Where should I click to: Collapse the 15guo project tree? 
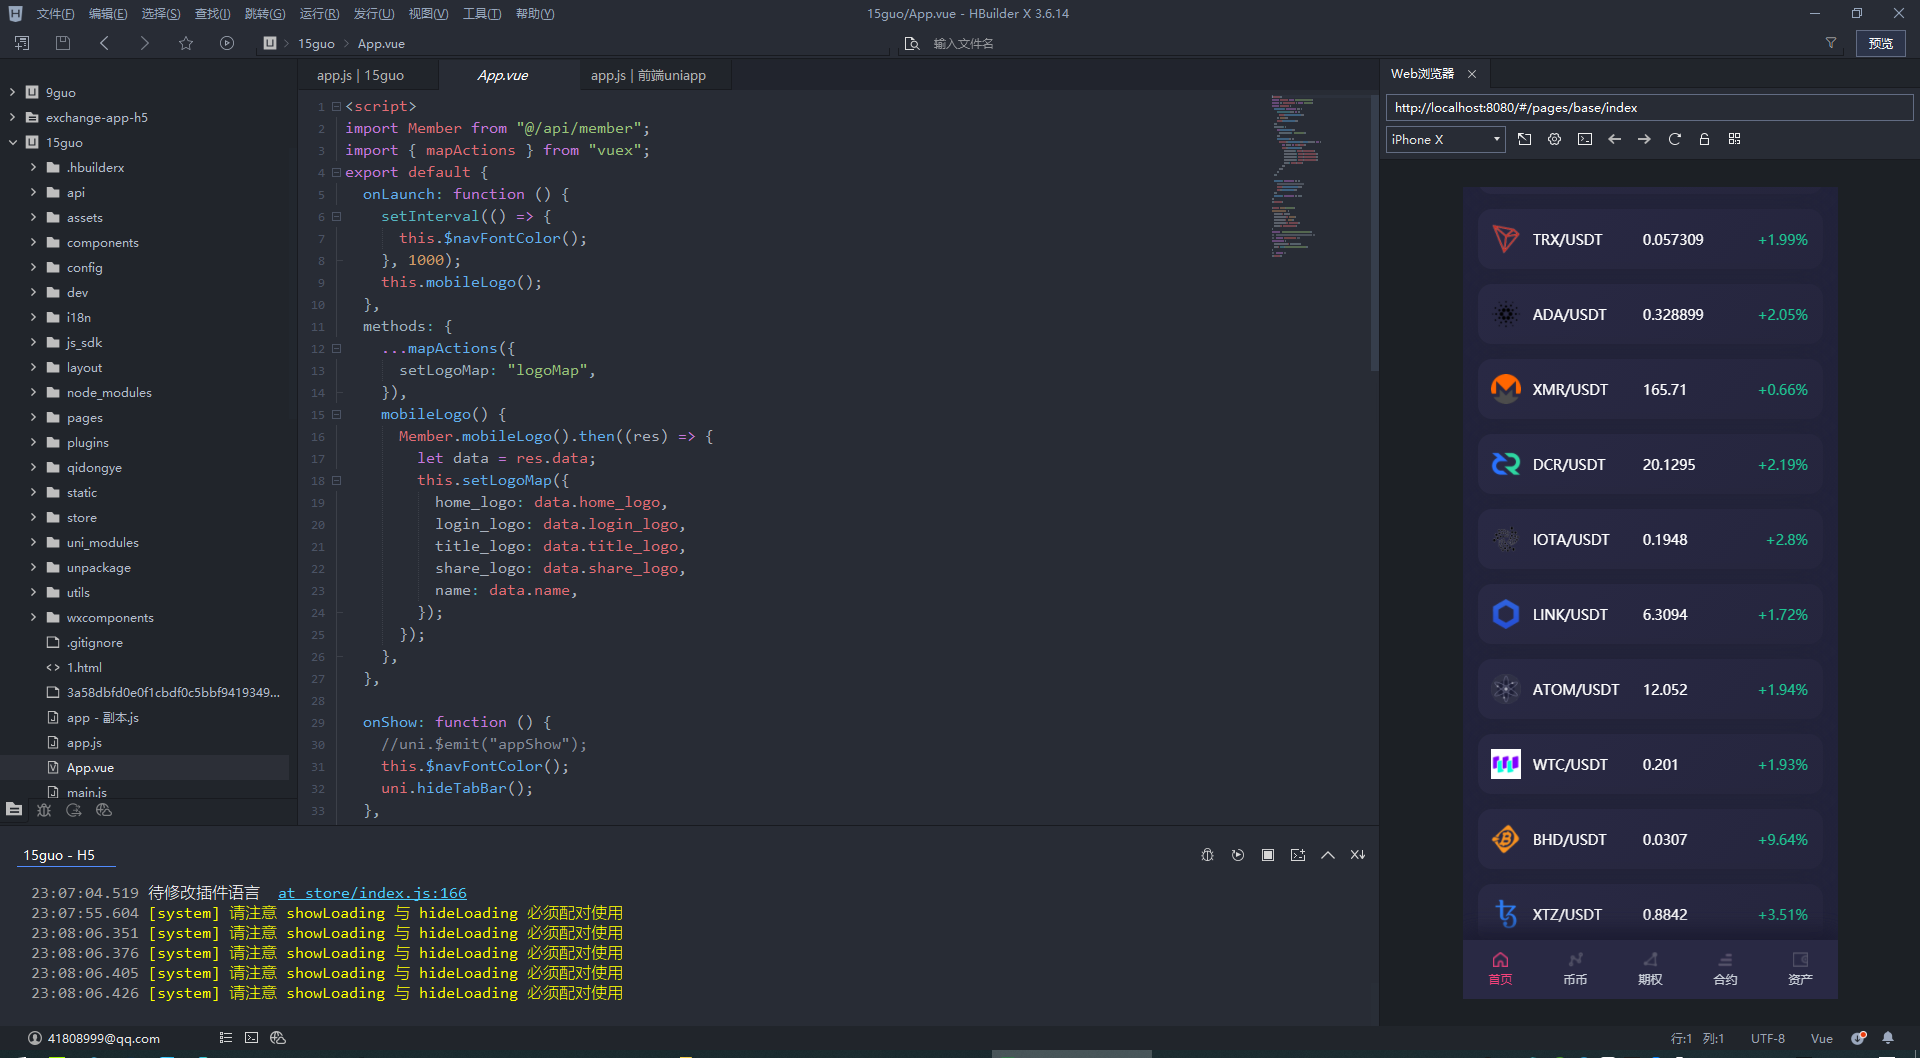coord(12,142)
